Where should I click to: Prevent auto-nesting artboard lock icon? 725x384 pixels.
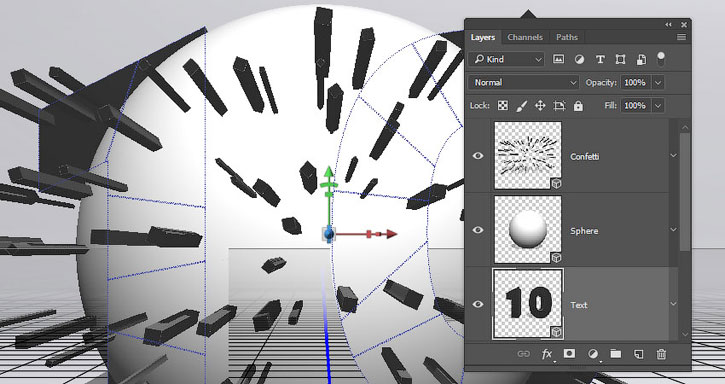click(x=559, y=106)
